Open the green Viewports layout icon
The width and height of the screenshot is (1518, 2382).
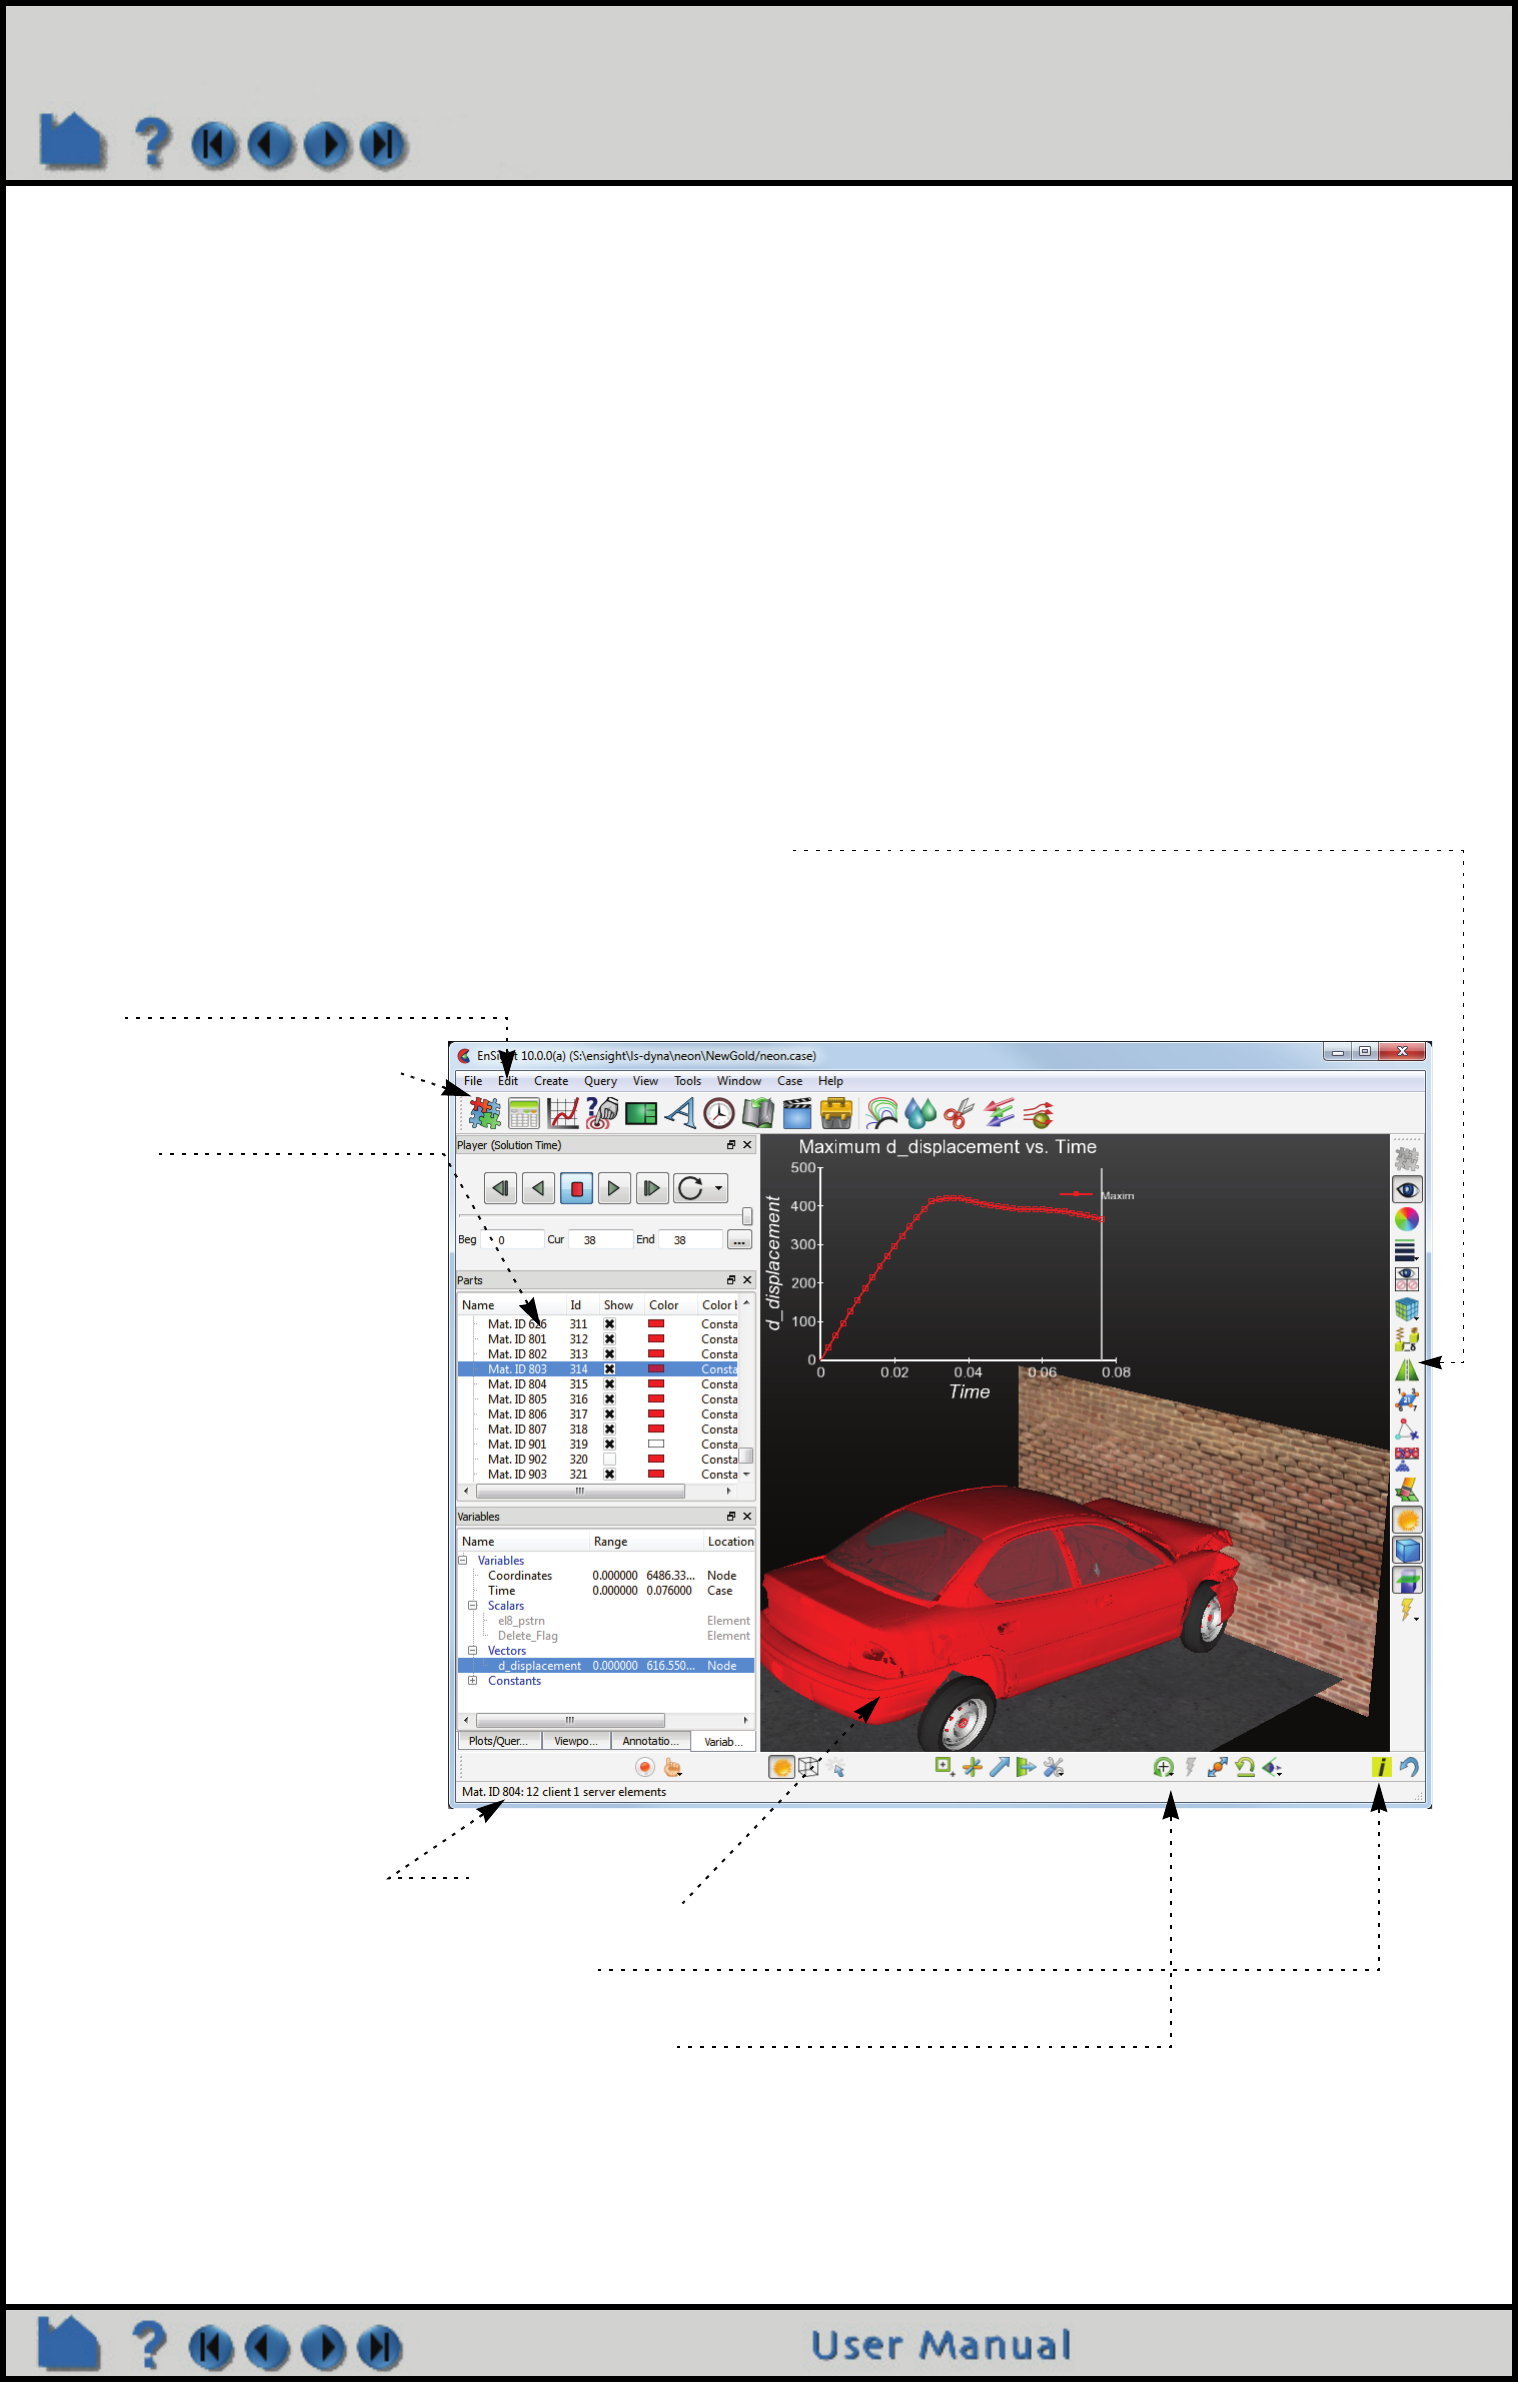pos(641,1113)
